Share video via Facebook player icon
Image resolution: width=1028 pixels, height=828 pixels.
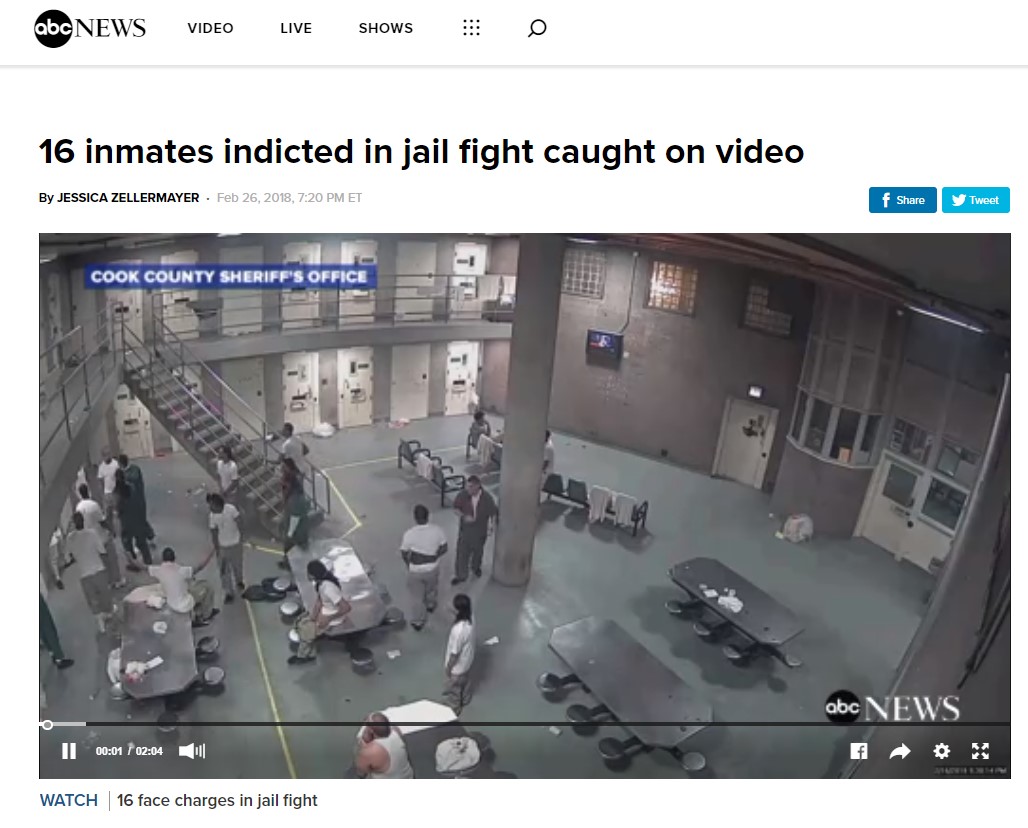(859, 751)
